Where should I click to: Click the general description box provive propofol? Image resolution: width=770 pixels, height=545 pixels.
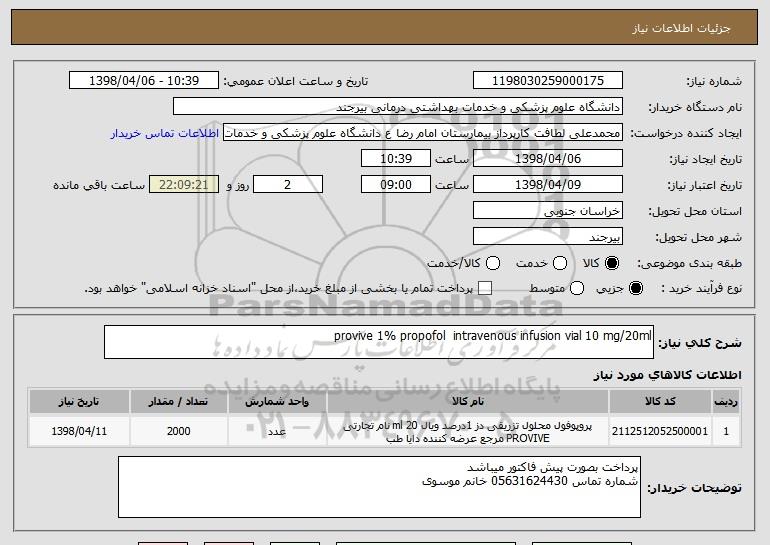[379, 342]
